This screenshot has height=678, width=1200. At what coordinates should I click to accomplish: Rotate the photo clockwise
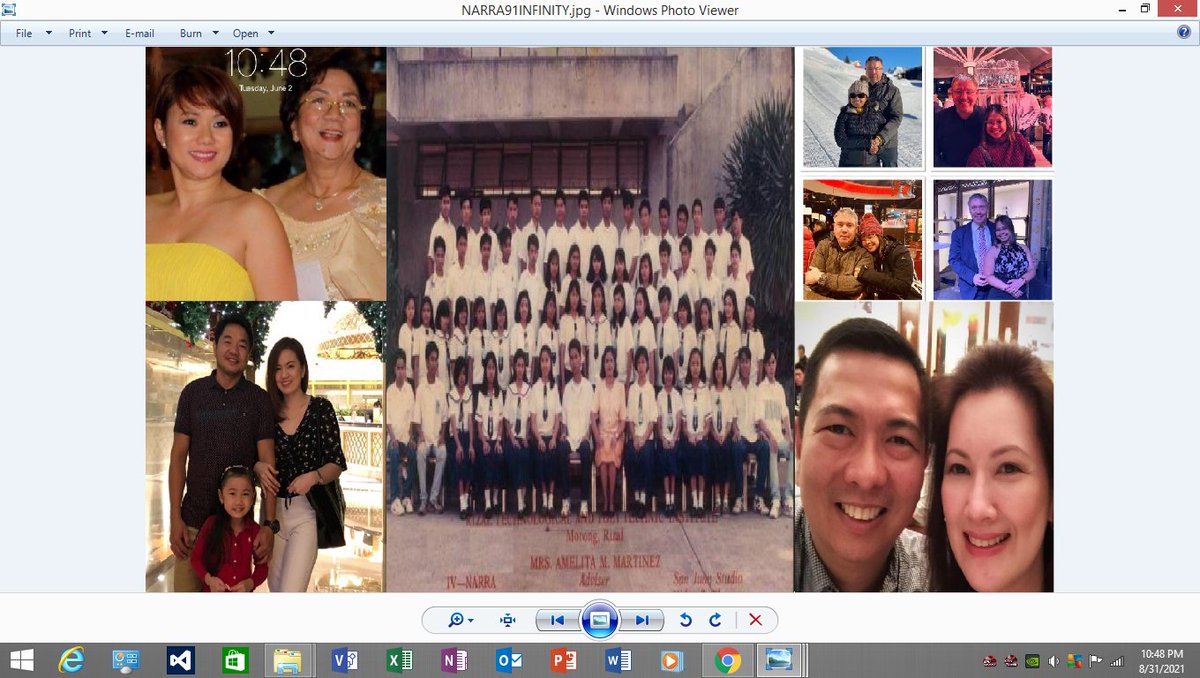pos(715,620)
